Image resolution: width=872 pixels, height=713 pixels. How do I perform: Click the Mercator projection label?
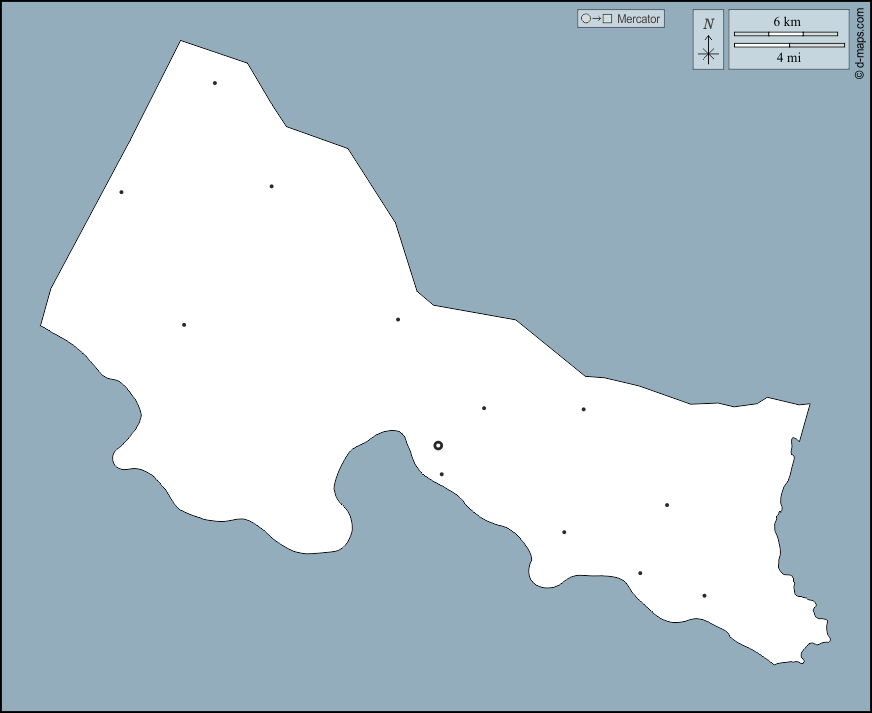pos(638,19)
